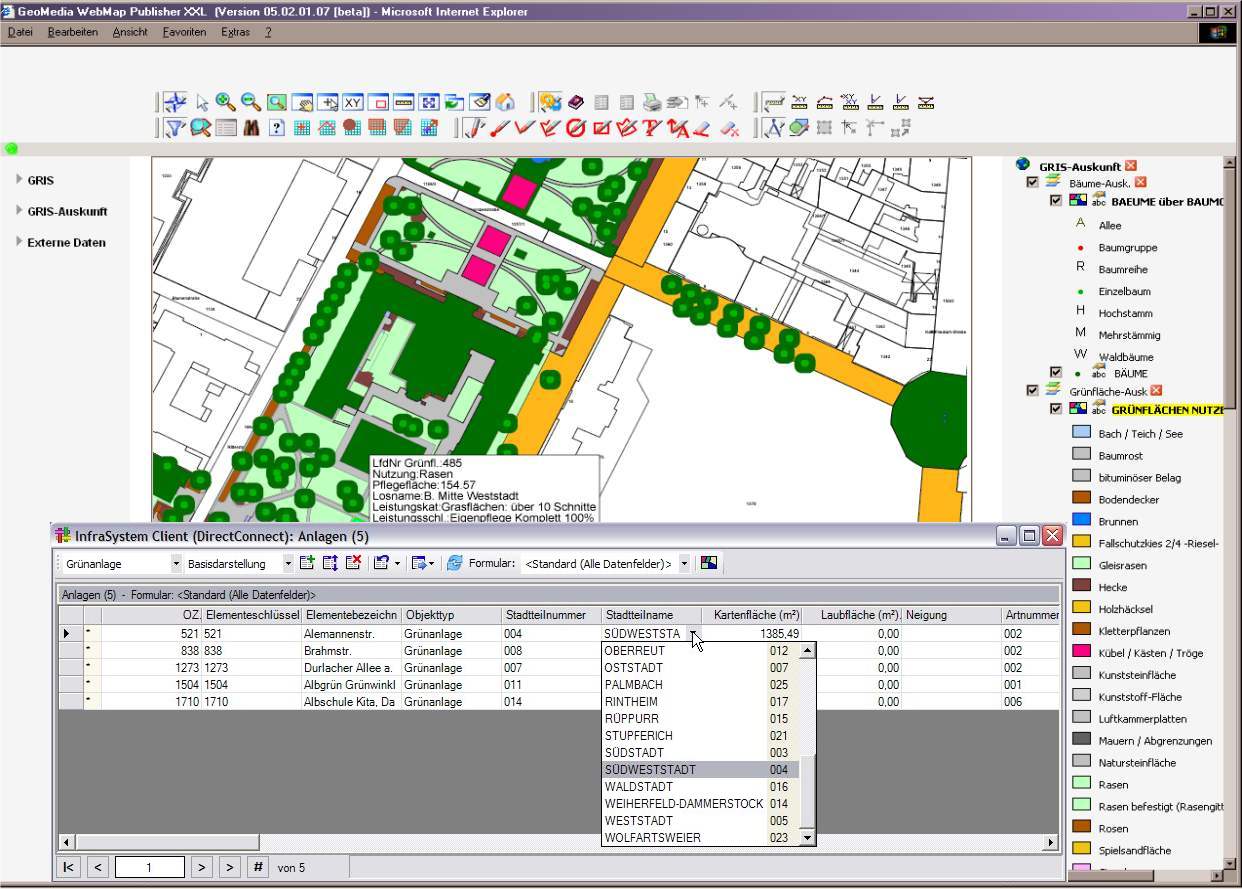Select the XY coordinate tool icon
The height and width of the screenshot is (889, 1242).
(x=353, y=102)
